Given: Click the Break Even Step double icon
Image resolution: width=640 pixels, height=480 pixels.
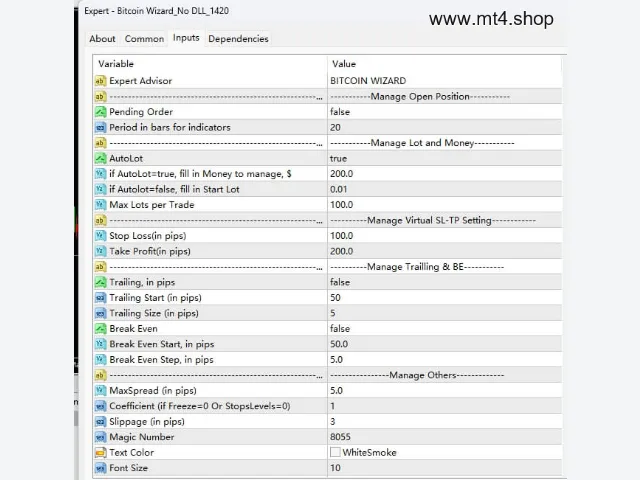Looking at the screenshot, I should pyautogui.click(x=100, y=360).
